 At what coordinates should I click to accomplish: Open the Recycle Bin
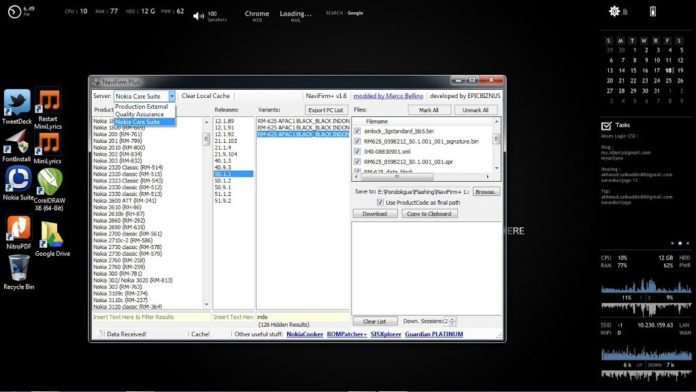19,273
